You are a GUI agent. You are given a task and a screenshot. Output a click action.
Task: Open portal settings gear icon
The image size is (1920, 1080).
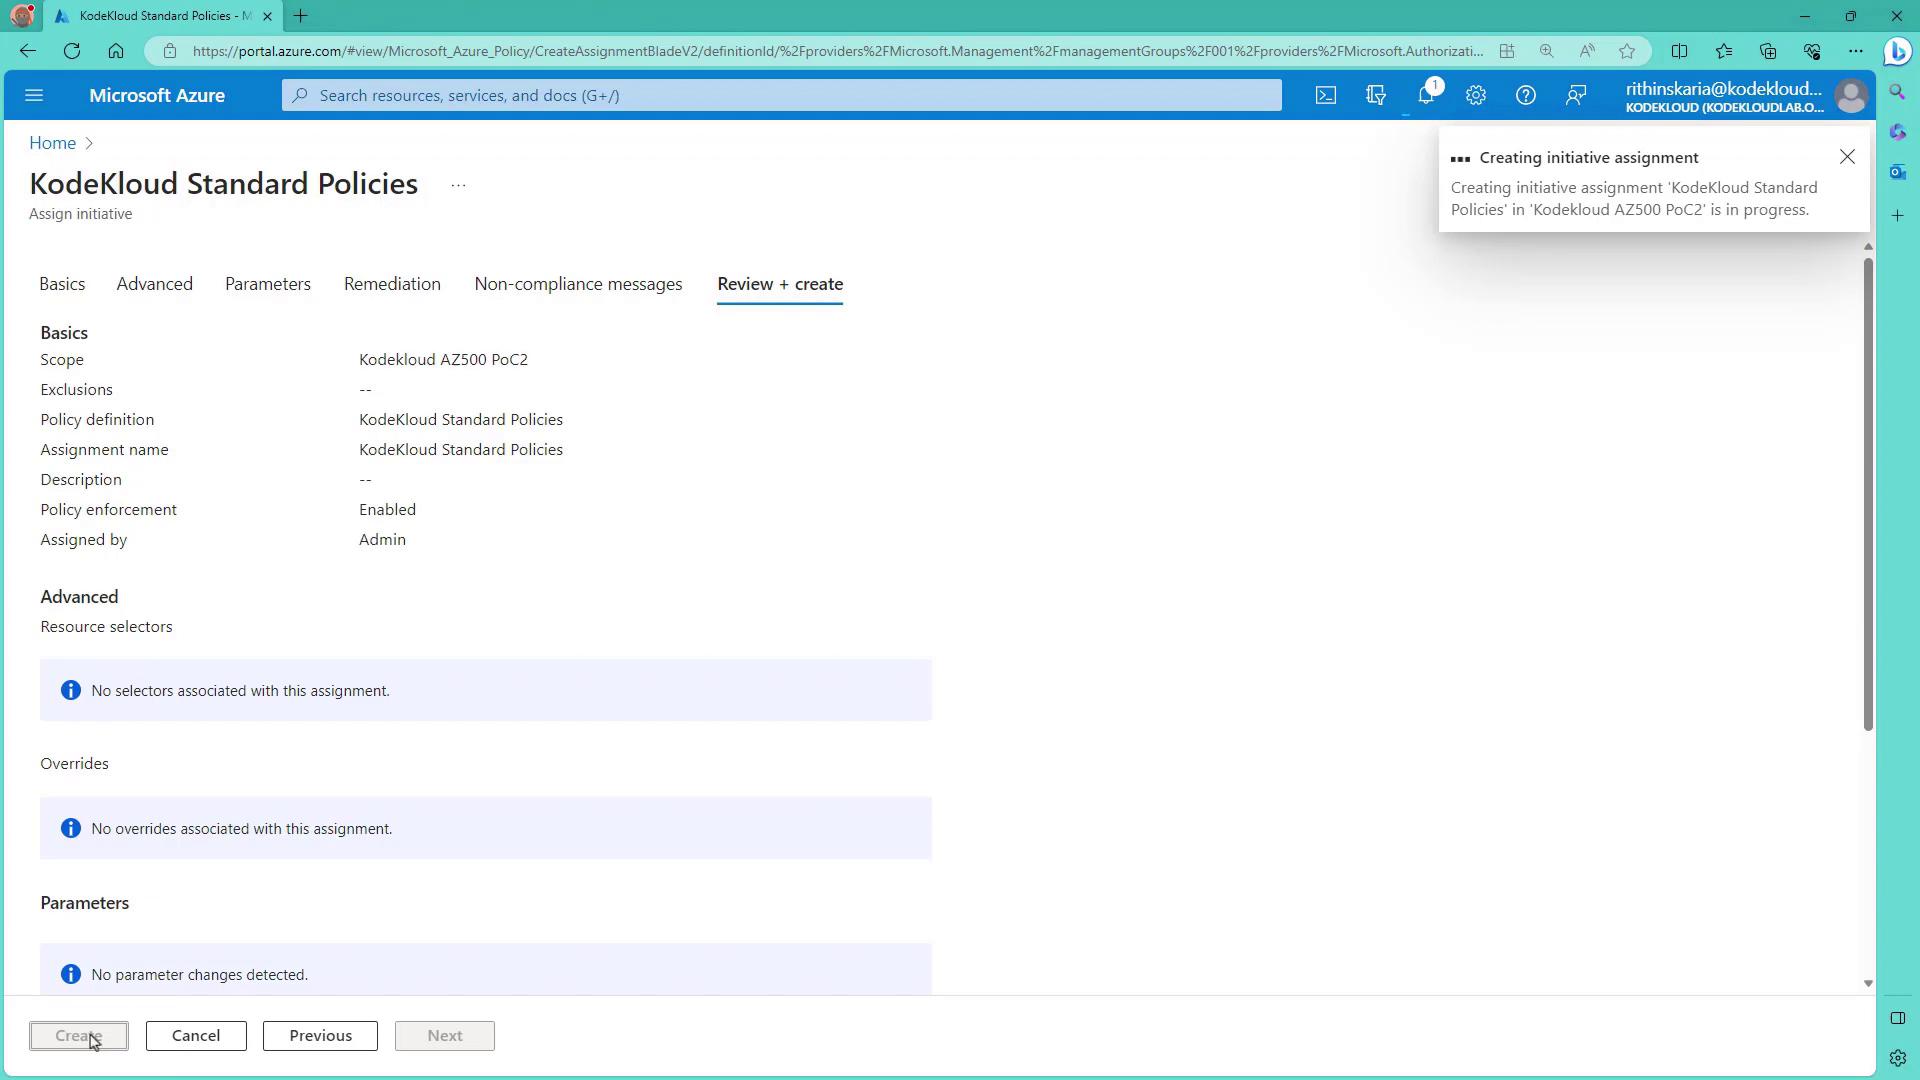click(x=1476, y=96)
